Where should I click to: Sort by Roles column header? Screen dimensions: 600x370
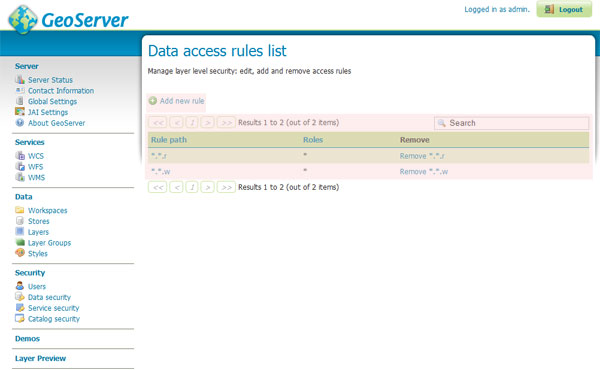(x=313, y=140)
